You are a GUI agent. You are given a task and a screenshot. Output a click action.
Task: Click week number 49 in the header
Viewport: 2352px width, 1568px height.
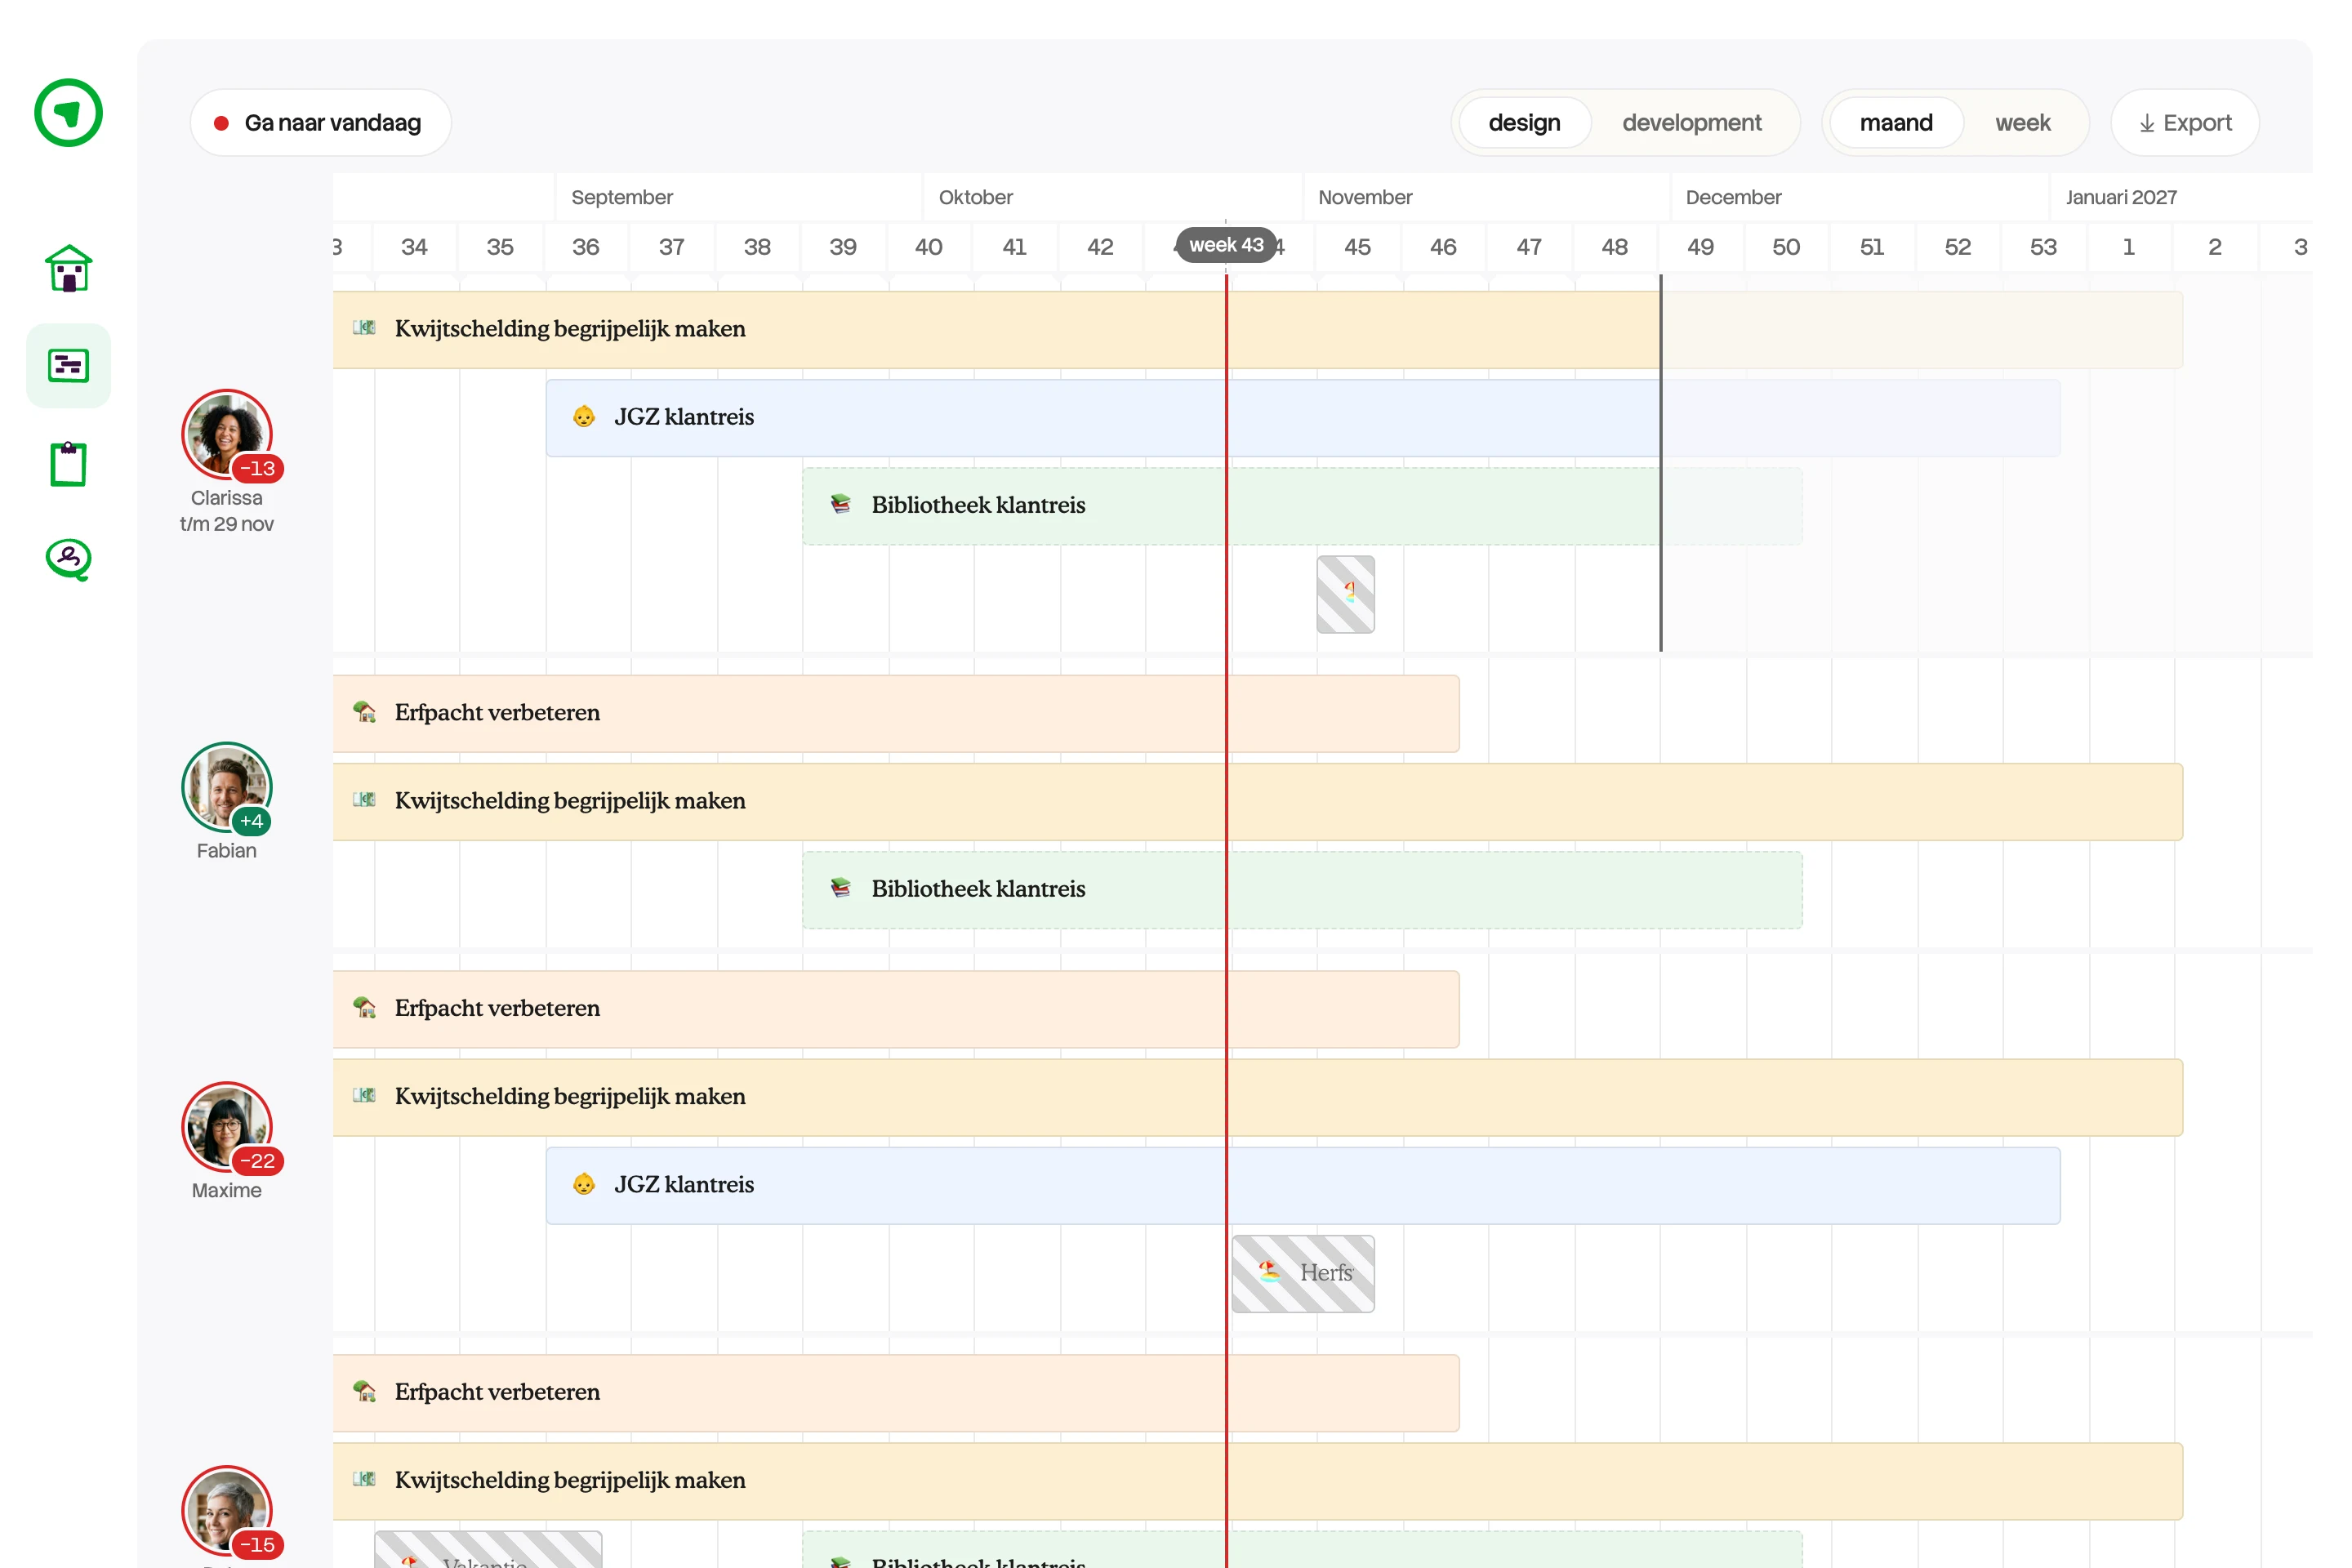[1700, 247]
